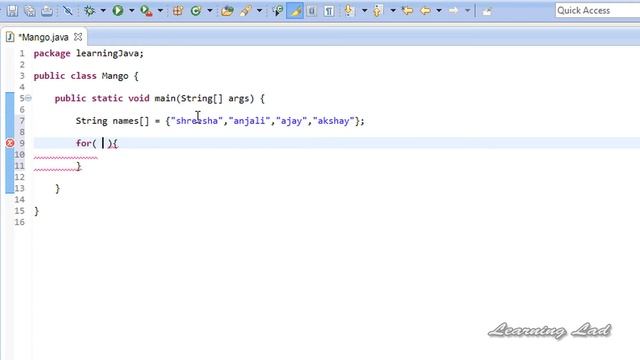The height and width of the screenshot is (360, 640).
Task: Toggle Mark Occurrences highlighter icon
Action: pyautogui.click(x=295, y=11)
